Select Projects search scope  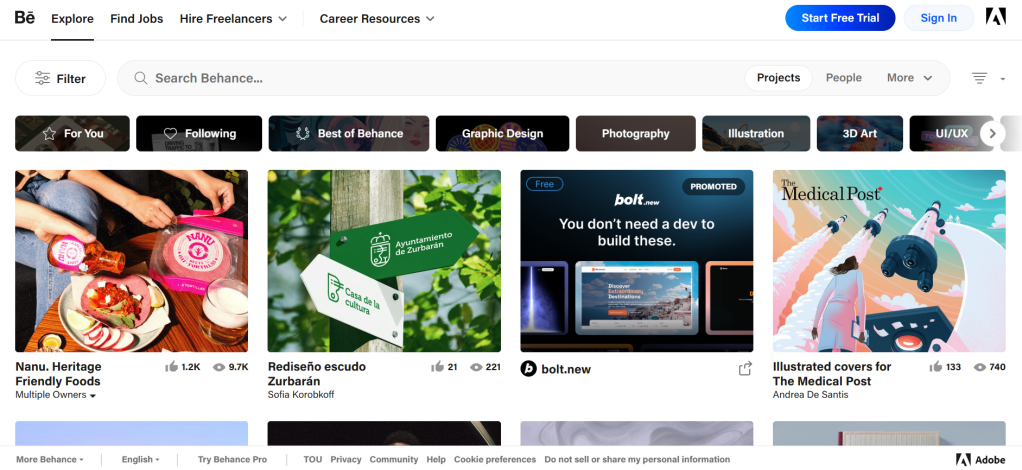coord(778,78)
